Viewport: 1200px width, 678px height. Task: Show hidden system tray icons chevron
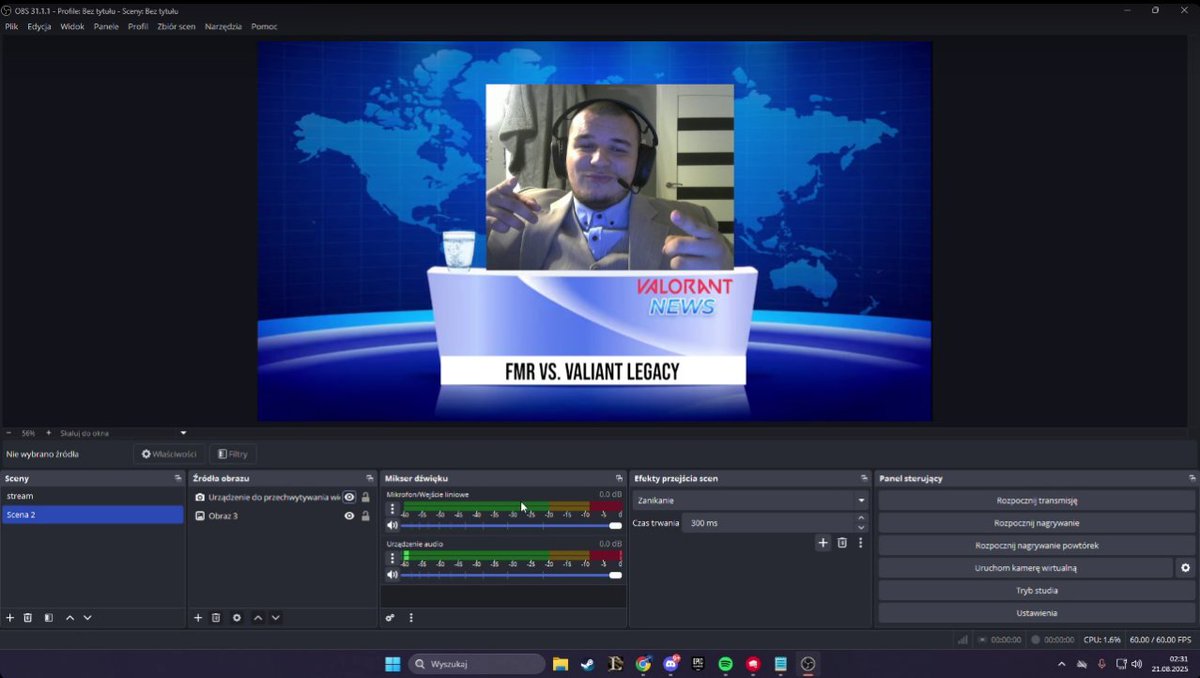pos(1061,664)
